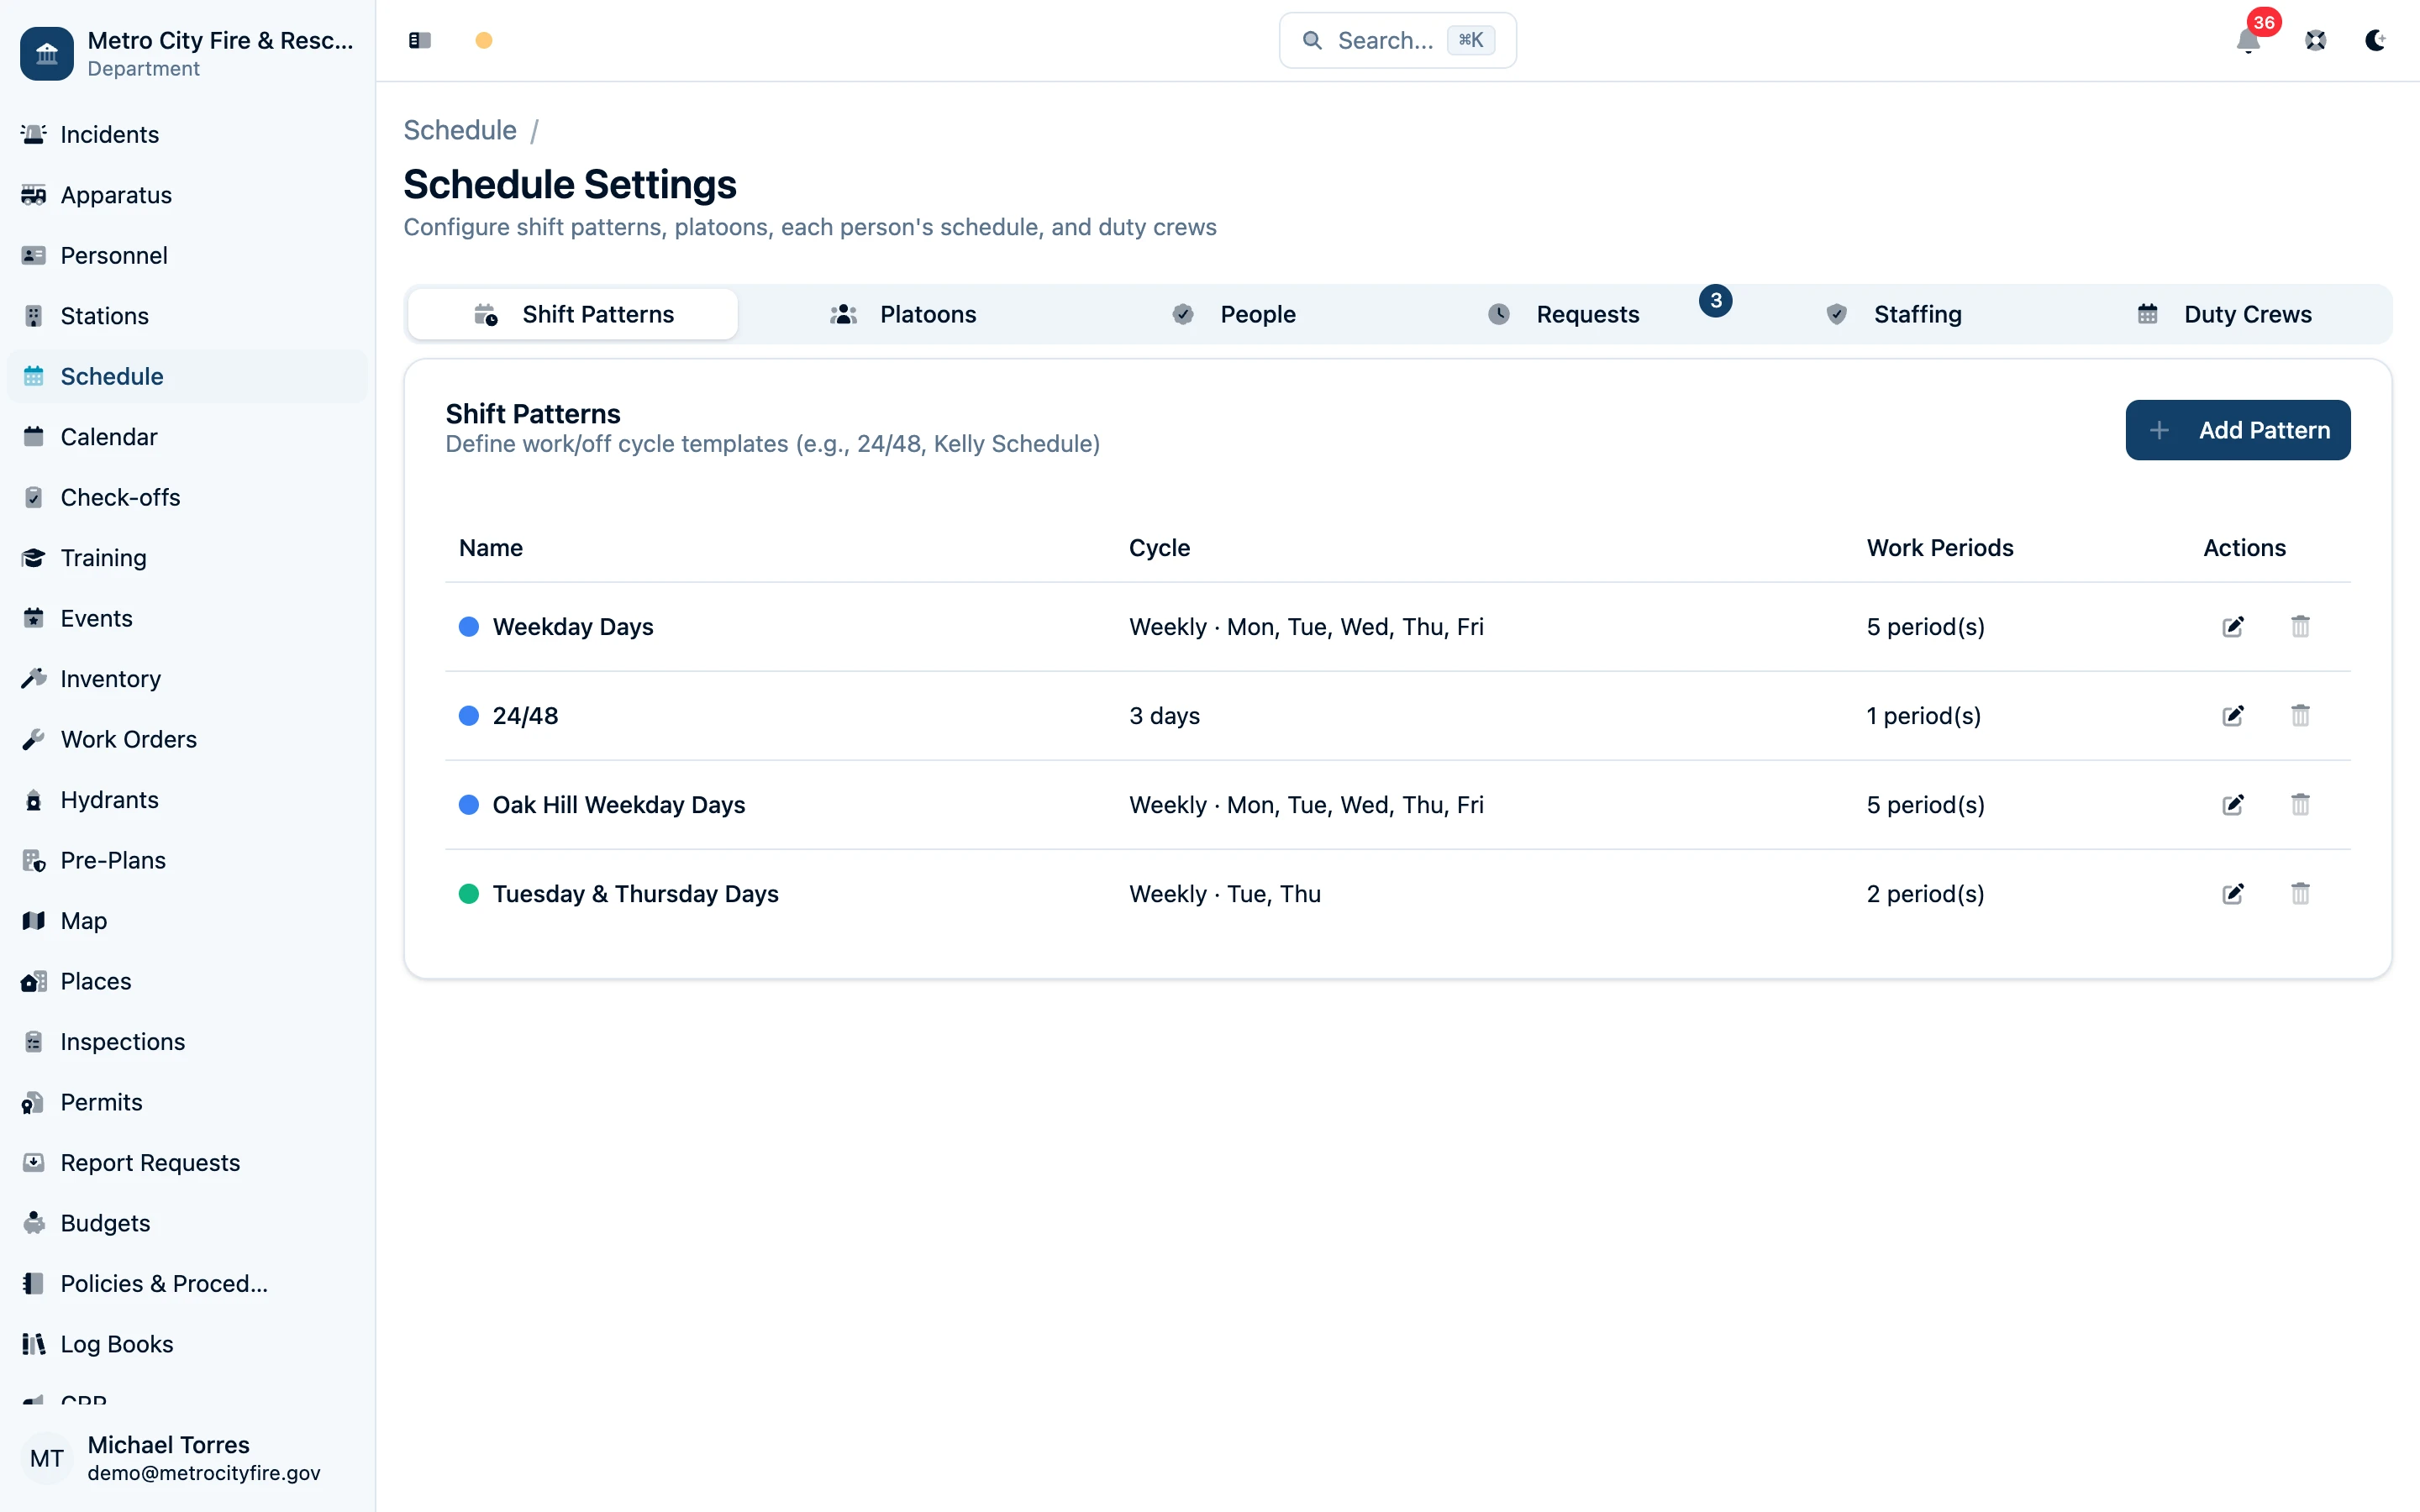Click the blue swatch beside Weekday Days

click(468, 627)
